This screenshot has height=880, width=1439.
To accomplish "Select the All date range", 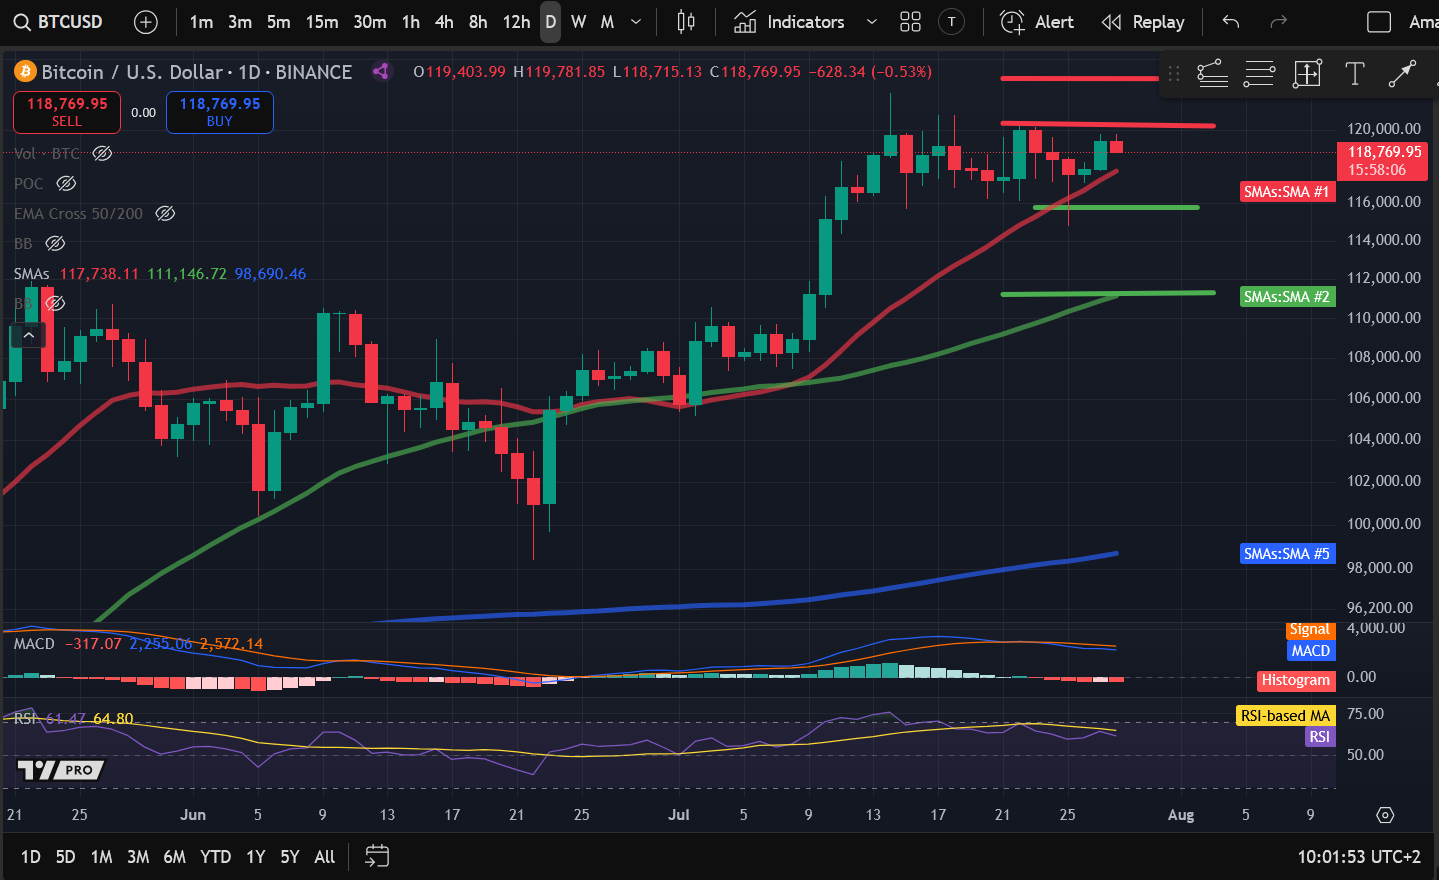I will [324, 857].
